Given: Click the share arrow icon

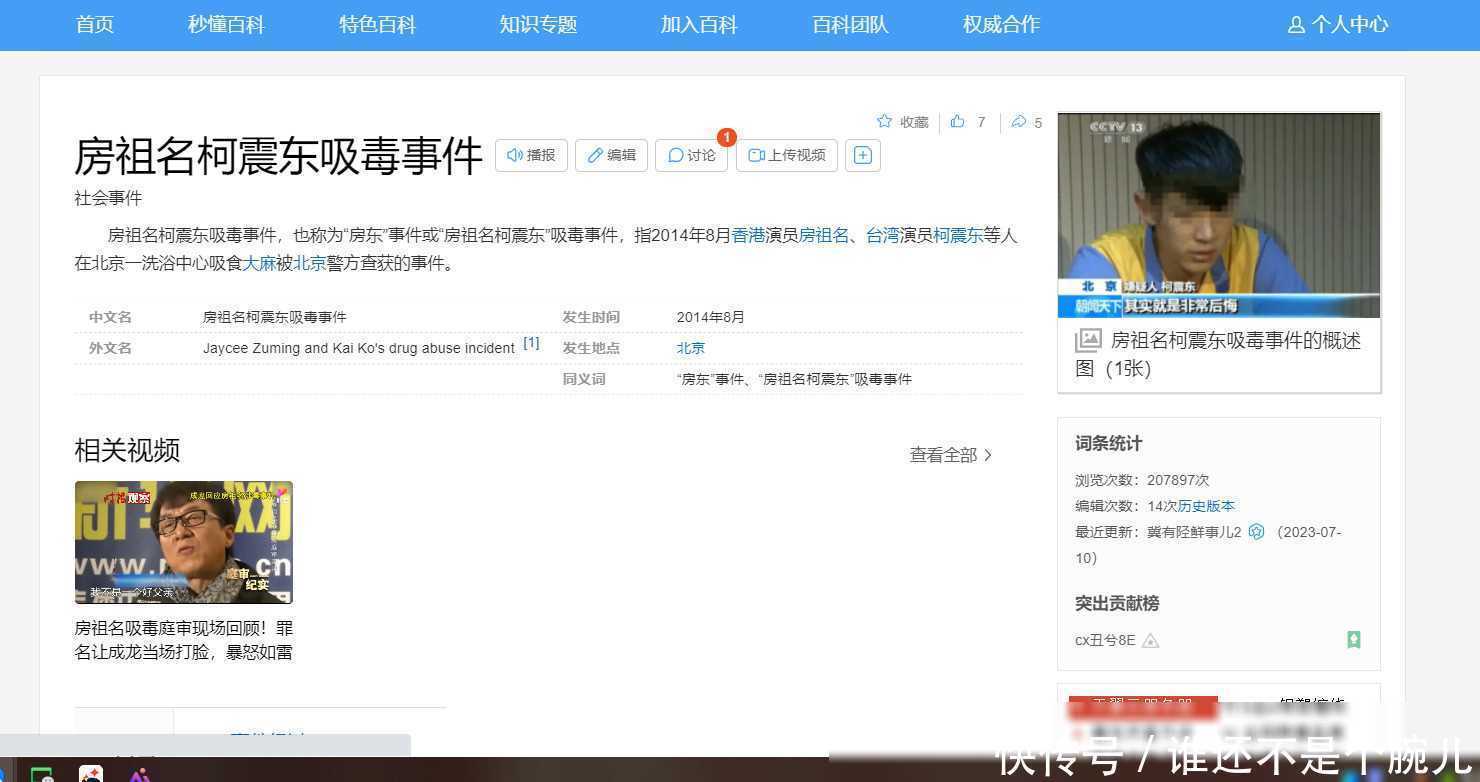Looking at the screenshot, I should pyautogui.click(x=1018, y=121).
